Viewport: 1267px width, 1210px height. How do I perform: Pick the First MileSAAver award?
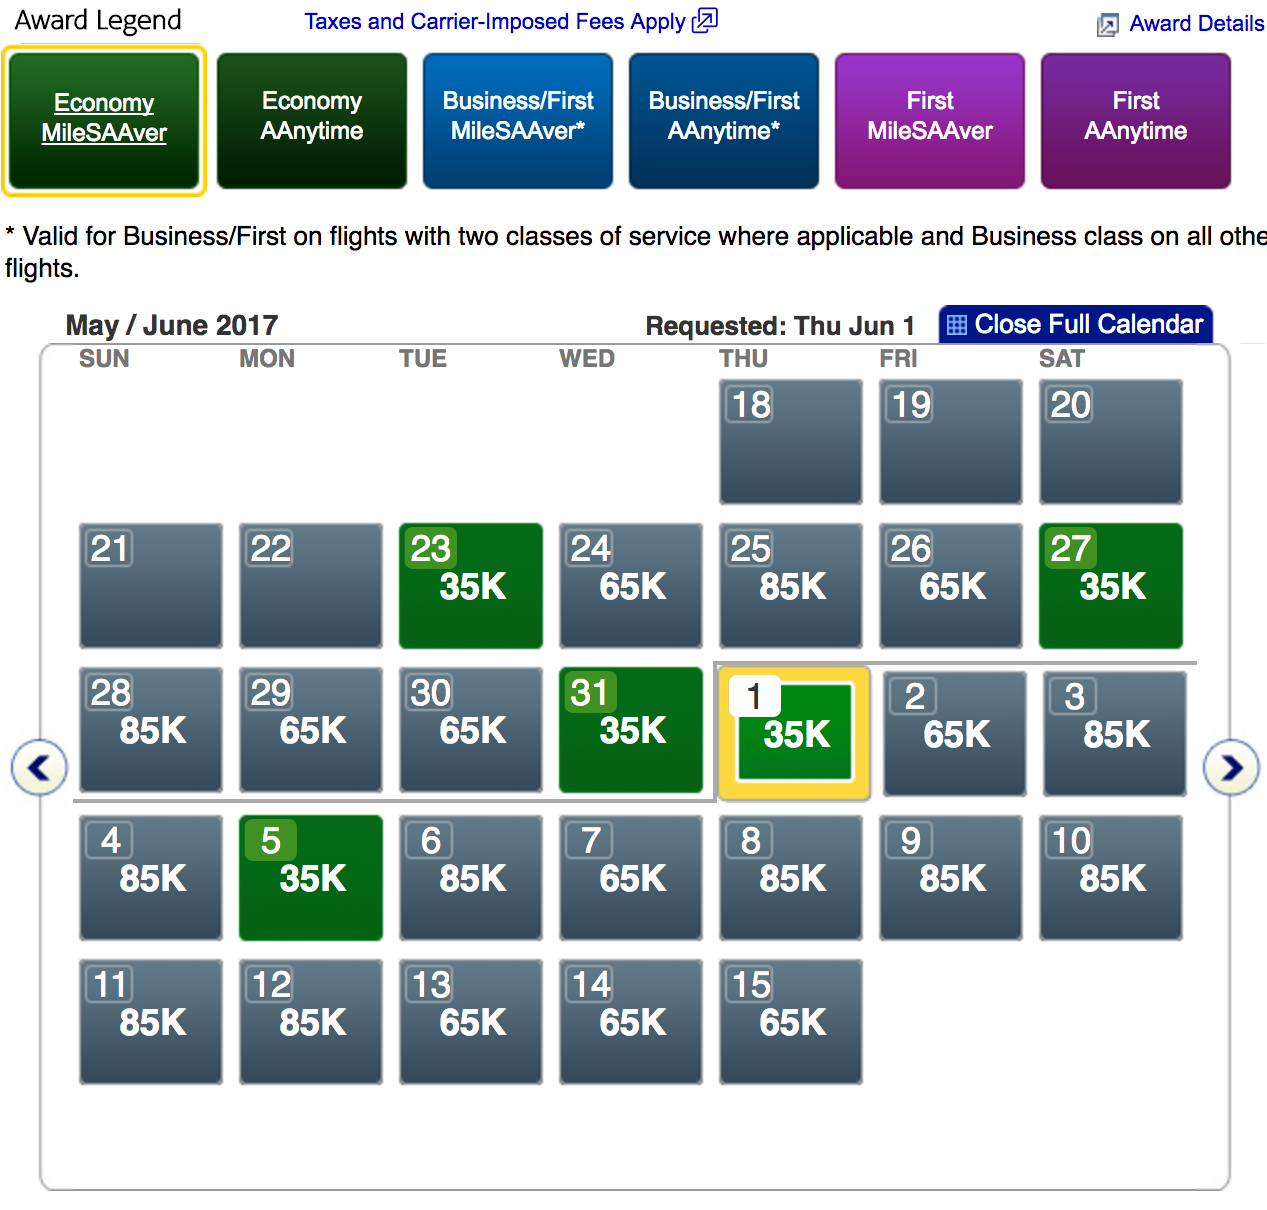930,120
